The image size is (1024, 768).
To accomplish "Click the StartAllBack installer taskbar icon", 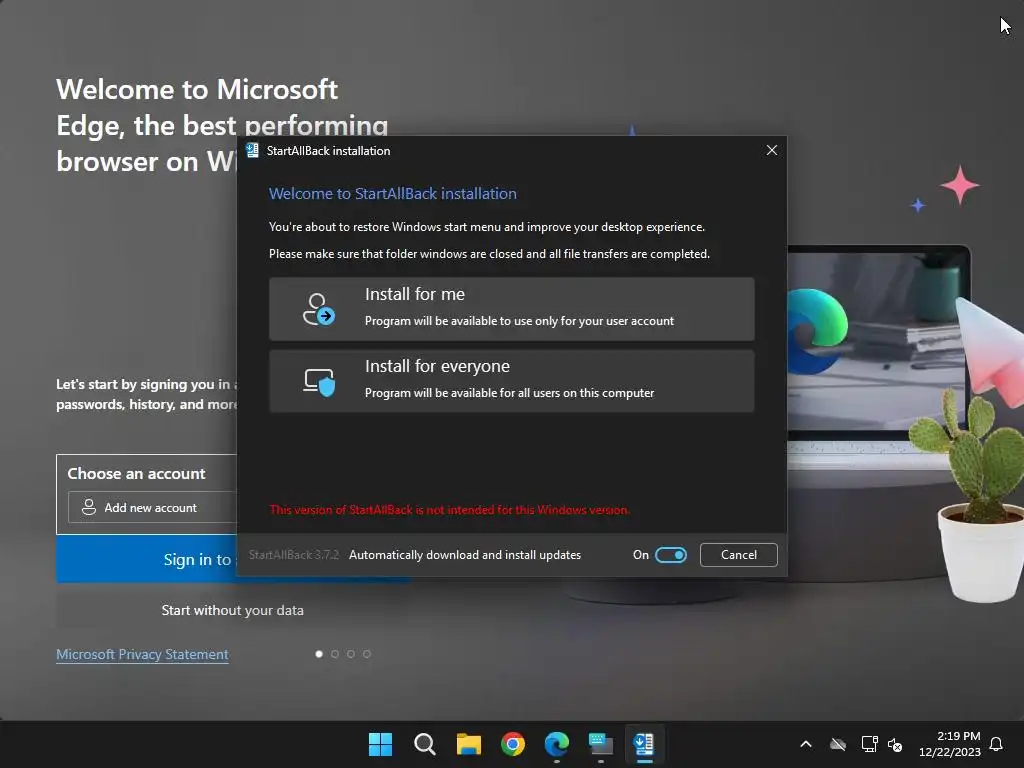I will pos(645,744).
